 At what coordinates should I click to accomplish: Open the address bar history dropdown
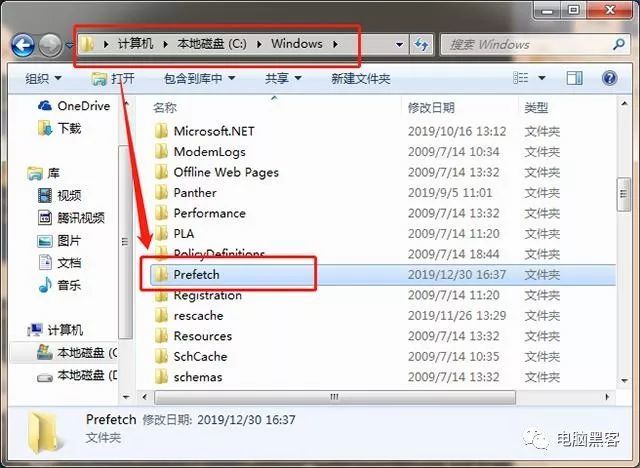pyautogui.click(x=400, y=44)
